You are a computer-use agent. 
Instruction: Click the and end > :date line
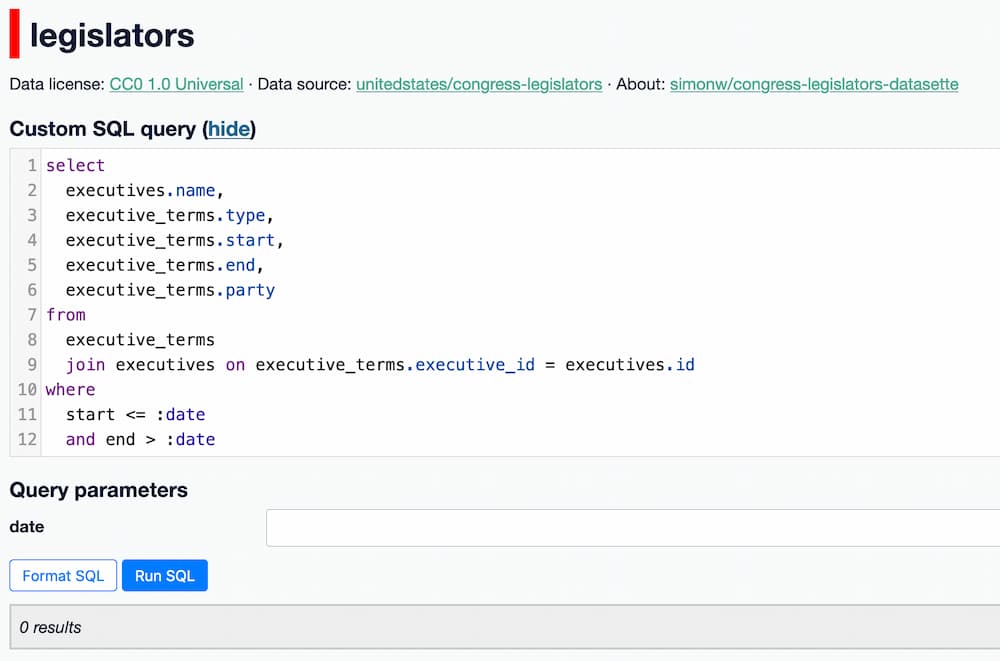click(140, 439)
